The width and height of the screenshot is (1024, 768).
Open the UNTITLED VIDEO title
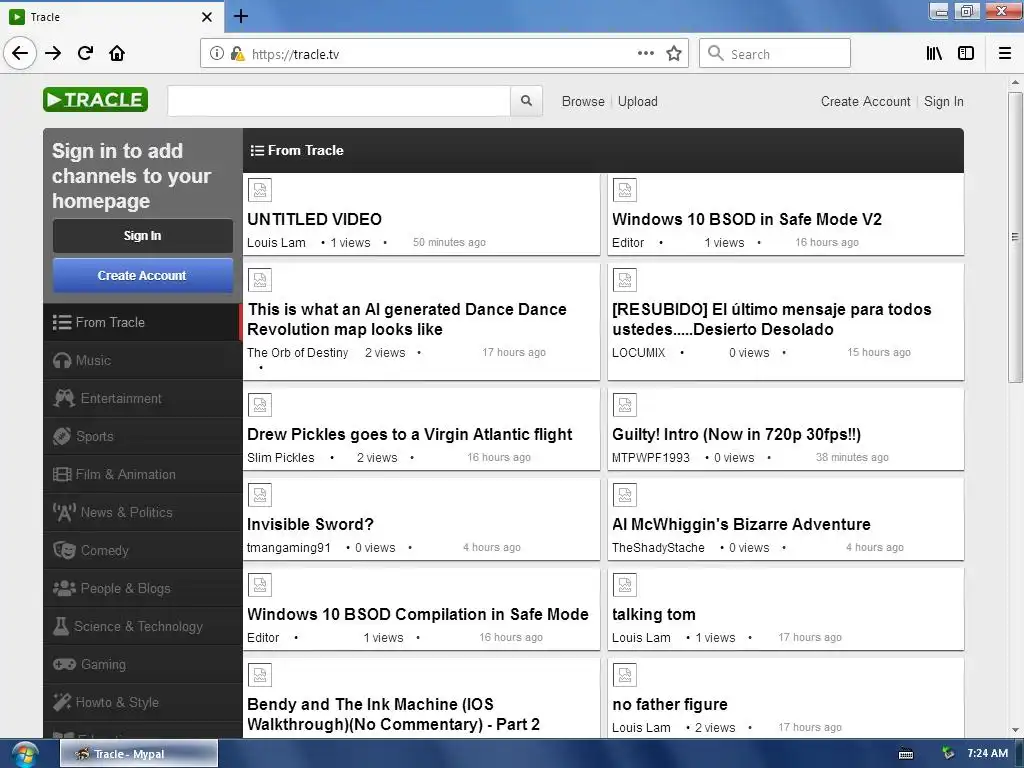click(x=314, y=219)
